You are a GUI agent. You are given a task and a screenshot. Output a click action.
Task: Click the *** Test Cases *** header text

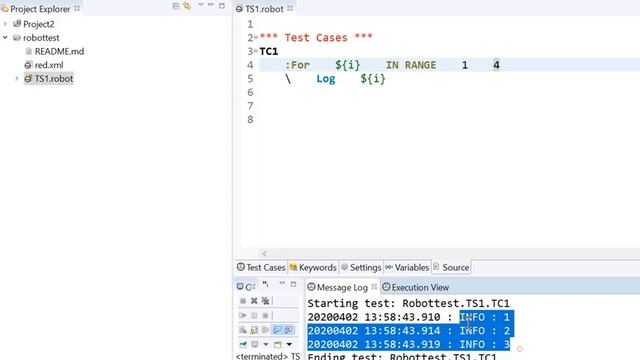click(316, 38)
